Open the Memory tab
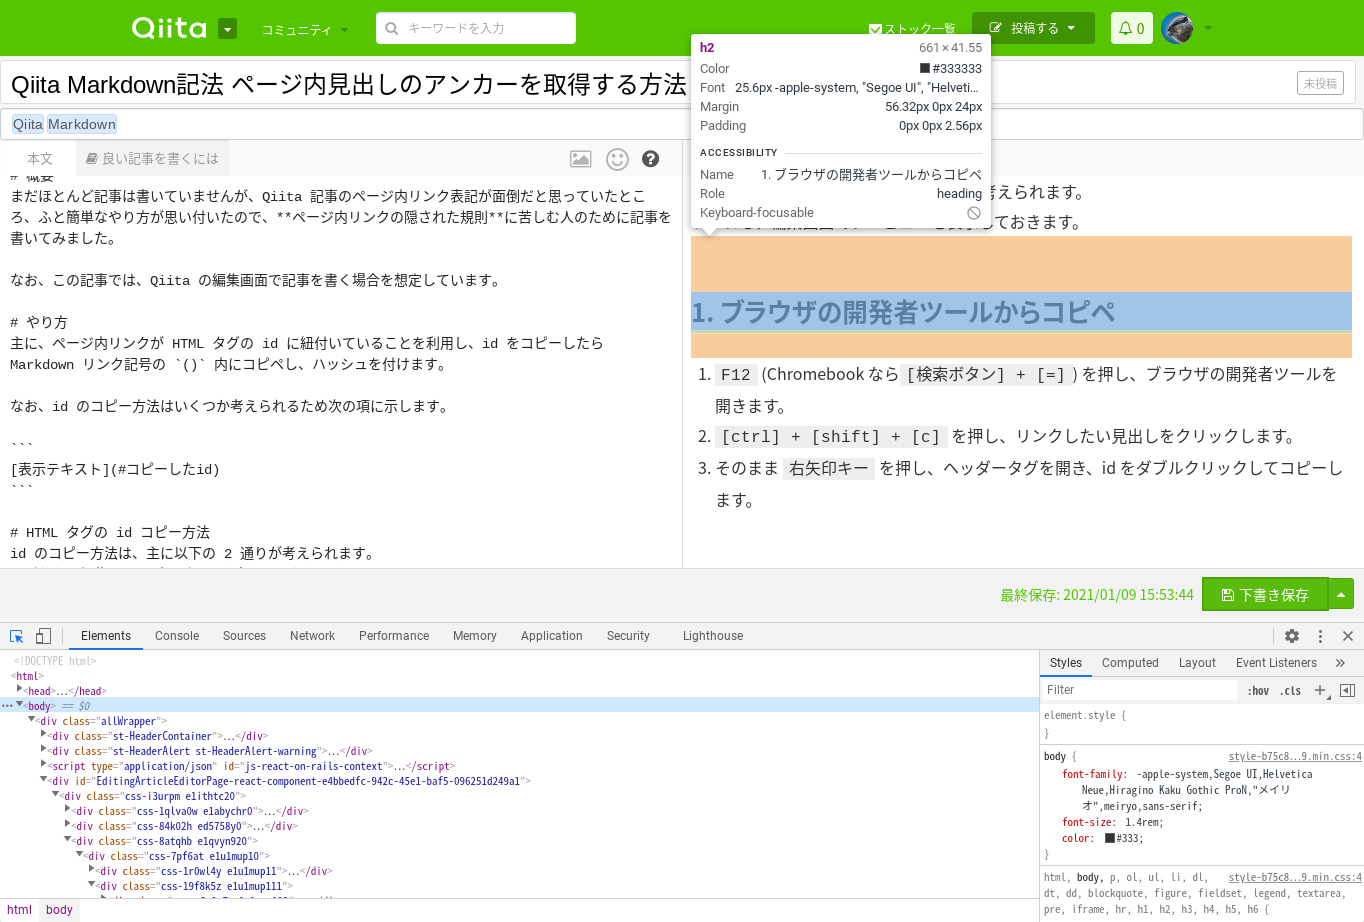The image size is (1364, 922). [474, 636]
